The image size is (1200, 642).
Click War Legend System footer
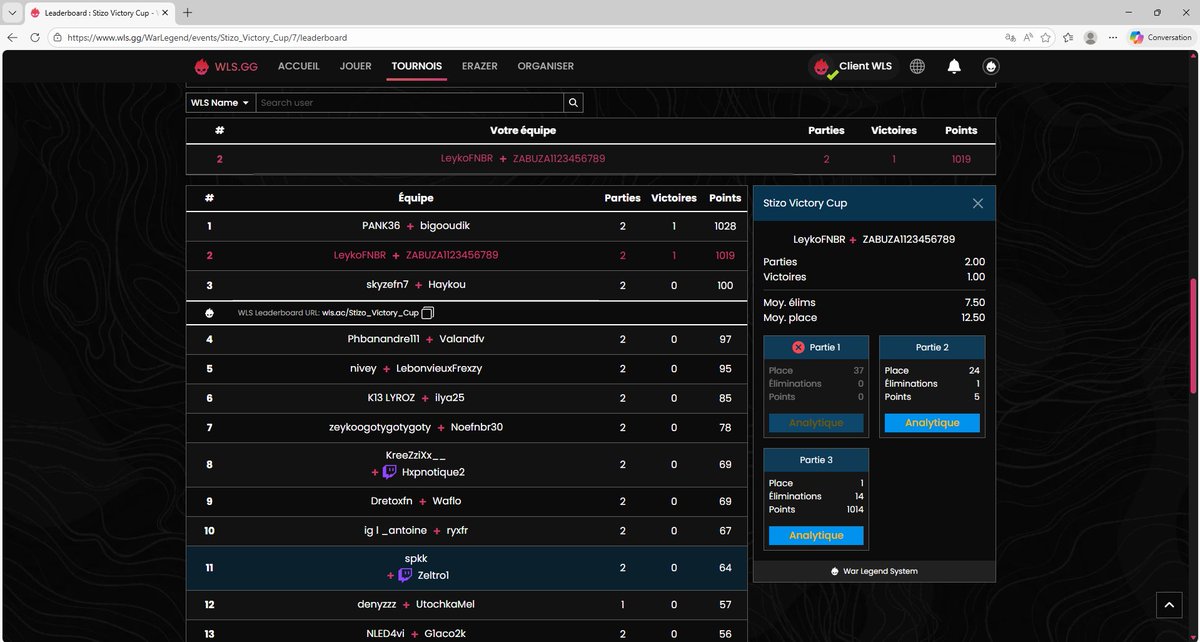pyautogui.click(x=874, y=571)
